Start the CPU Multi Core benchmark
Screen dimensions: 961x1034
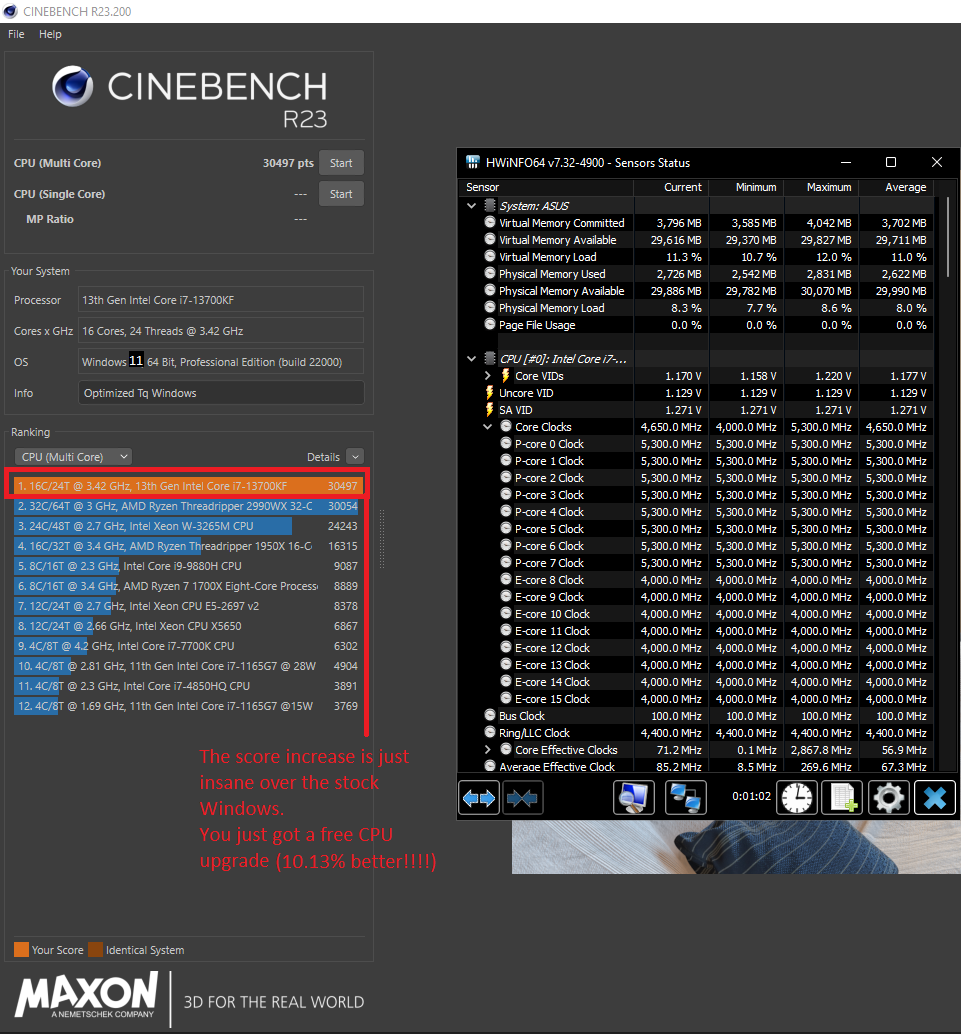[x=341, y=163]
